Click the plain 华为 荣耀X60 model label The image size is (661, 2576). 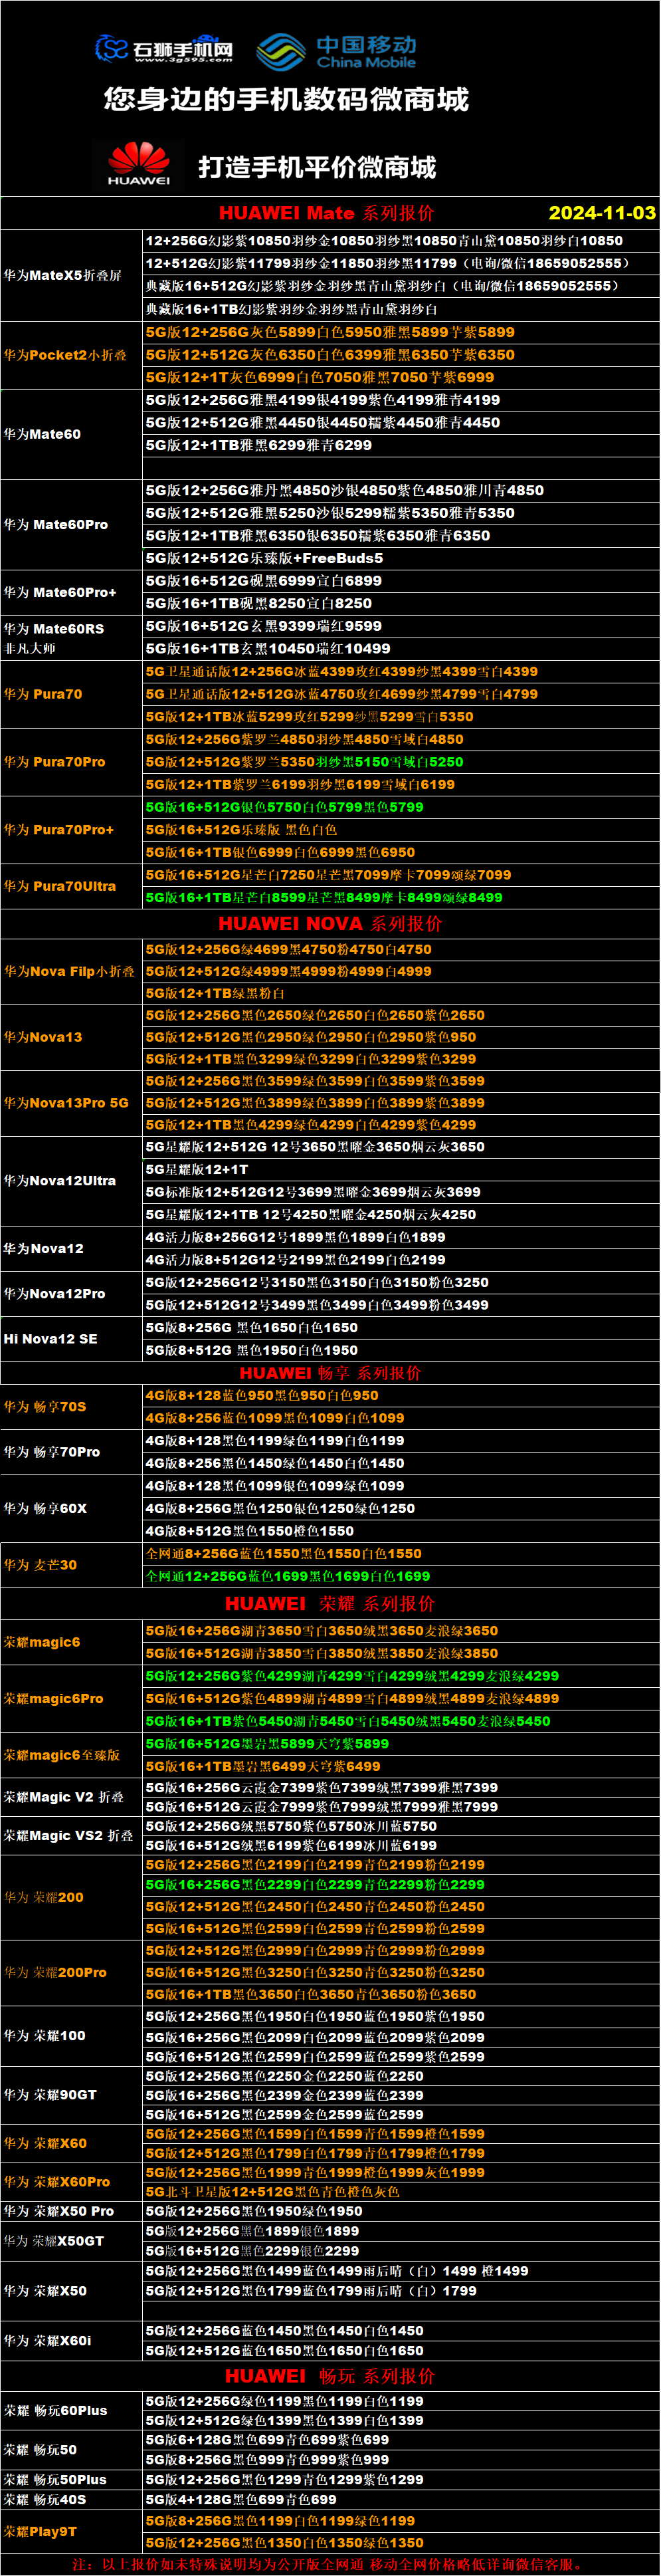(45, 2144)
